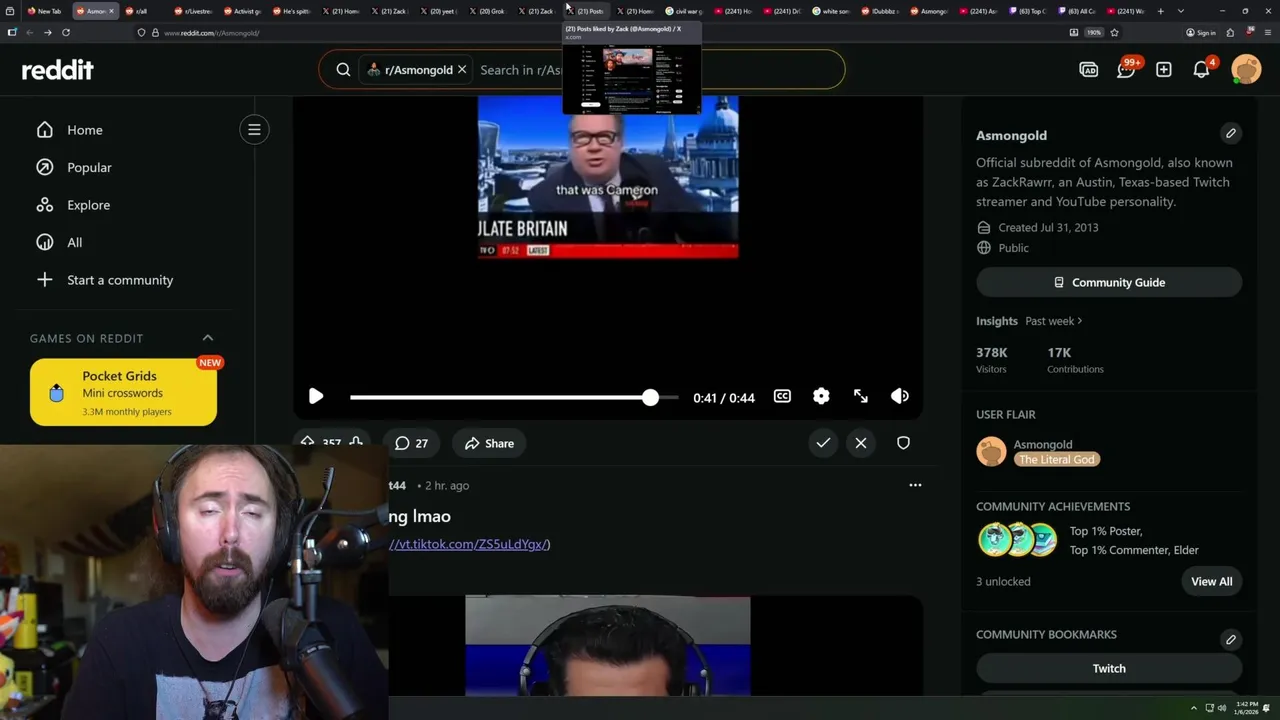1280x720 pixels.
Task: Approve the post with checkmark icon
Action: [x=823, y=443]
